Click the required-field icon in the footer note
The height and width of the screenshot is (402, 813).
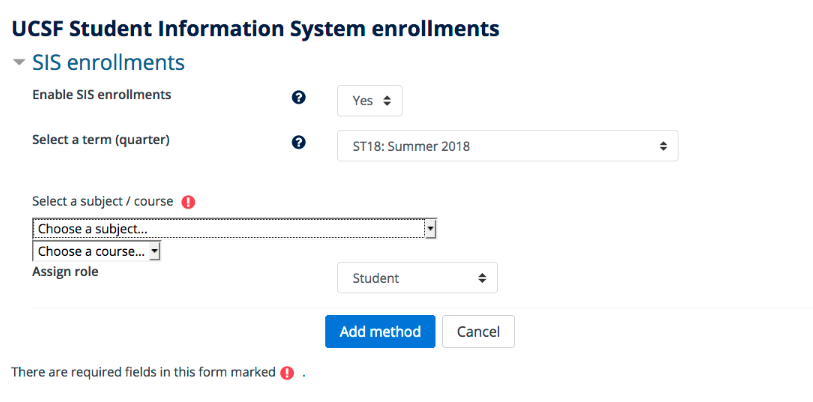pyautogui.click(x=287, y=372)
